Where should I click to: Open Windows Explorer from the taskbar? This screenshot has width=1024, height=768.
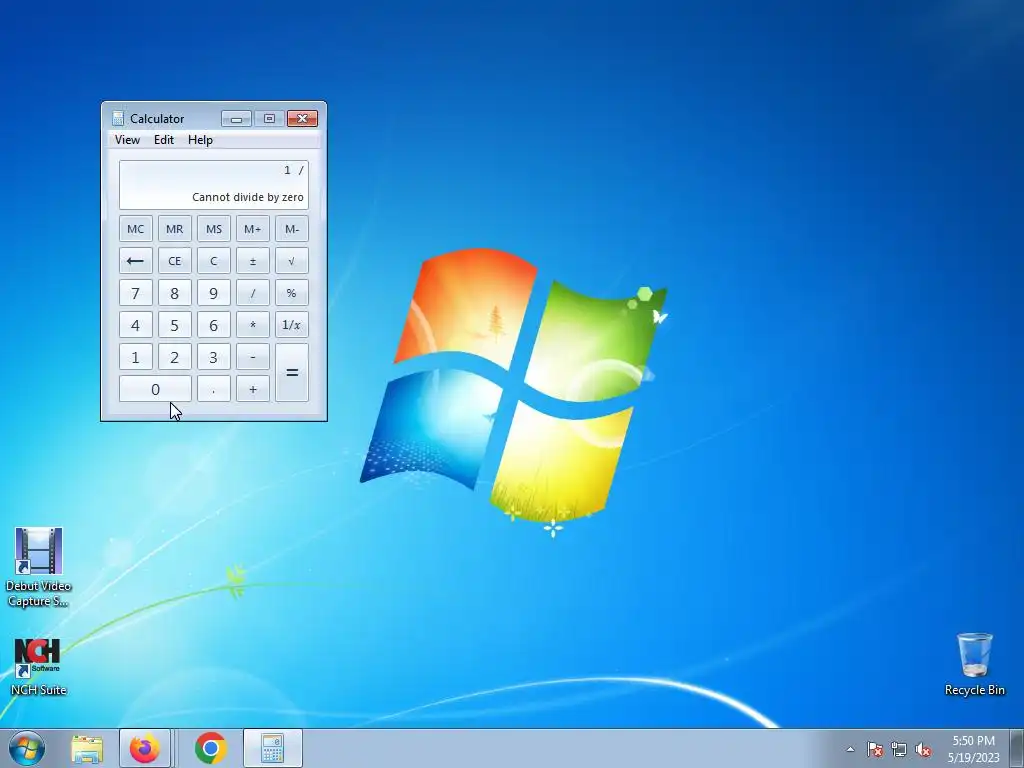(87, 748)
